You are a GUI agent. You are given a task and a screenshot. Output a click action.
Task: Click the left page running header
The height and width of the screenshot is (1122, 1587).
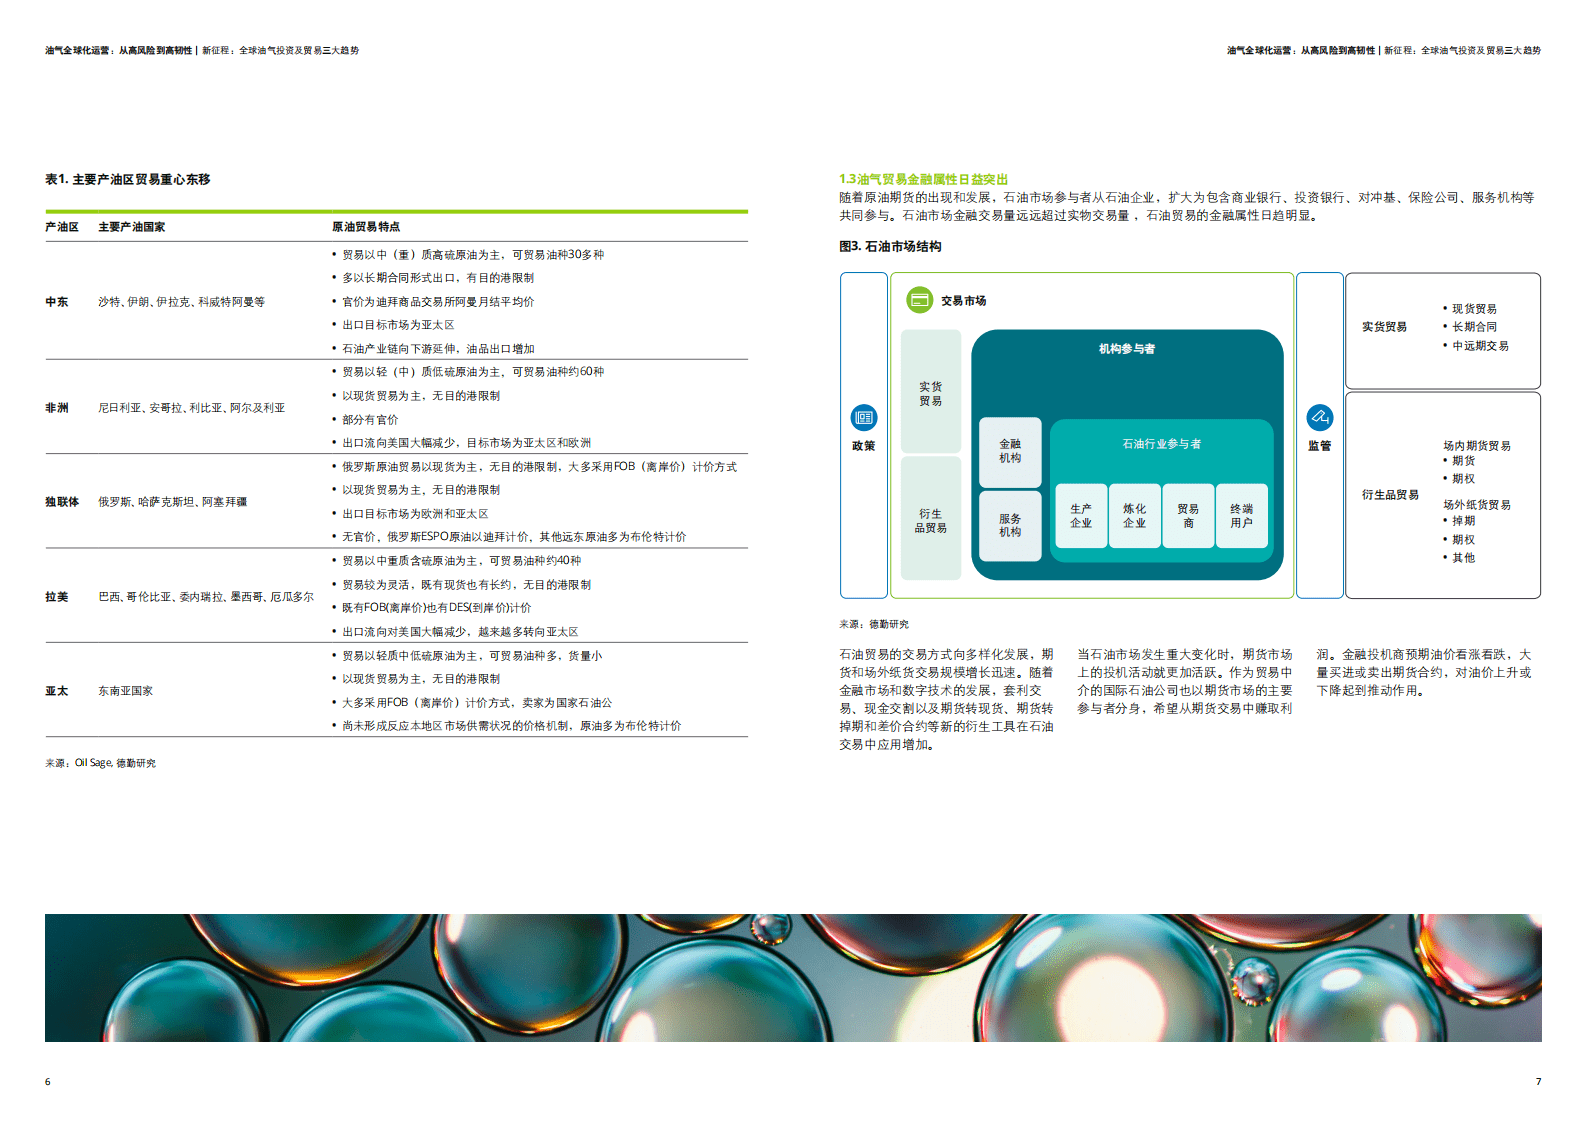click(202, 50)
